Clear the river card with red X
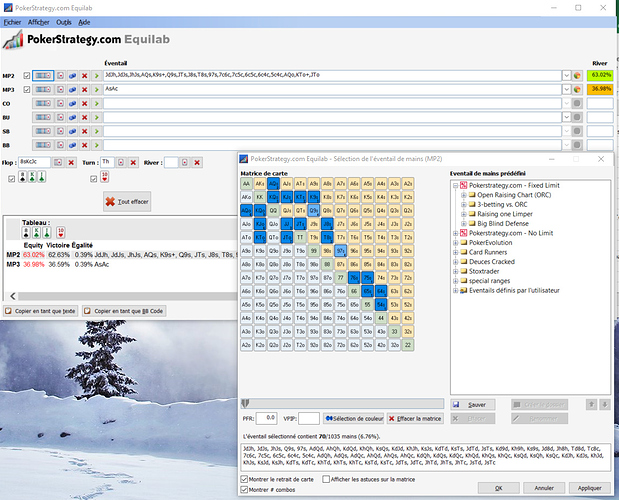This screenshot has height=500, width=619. click(197, 162)
